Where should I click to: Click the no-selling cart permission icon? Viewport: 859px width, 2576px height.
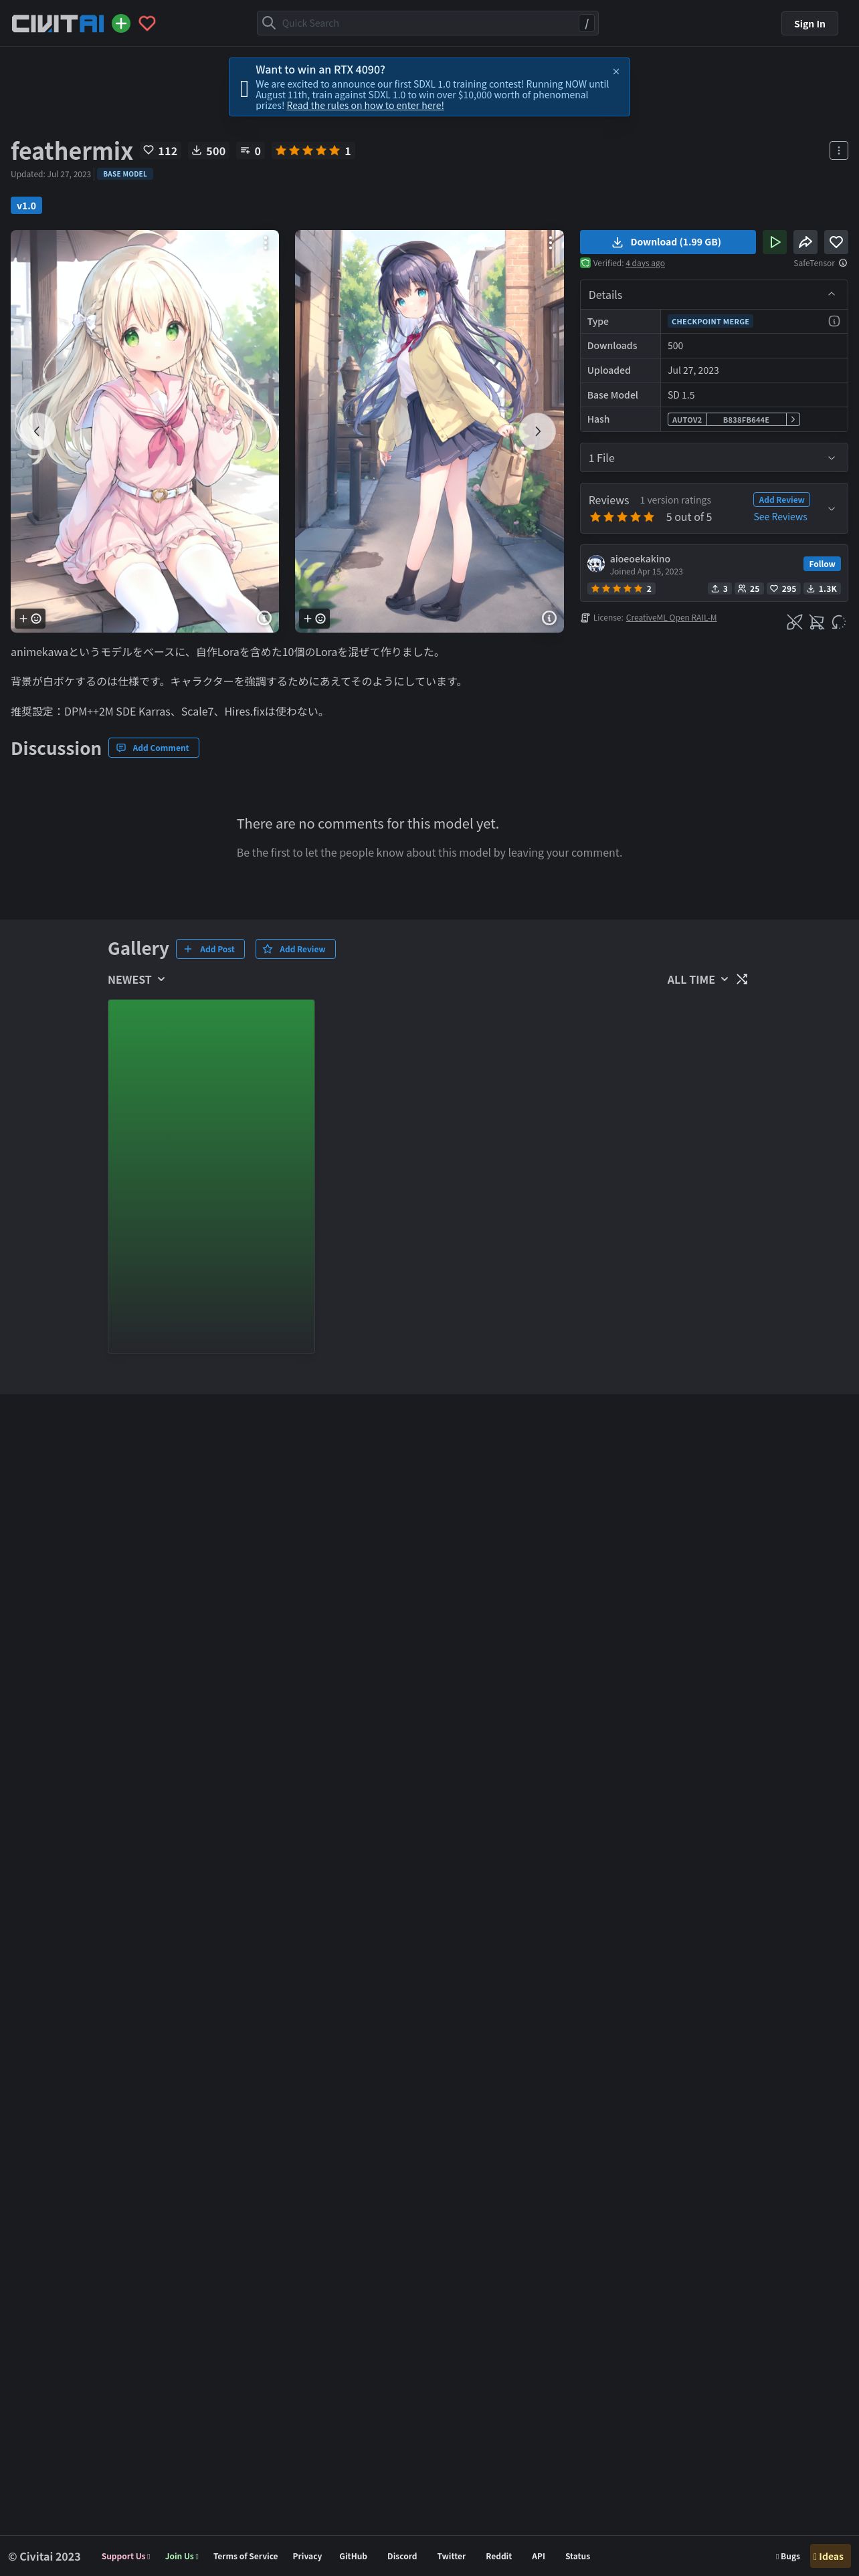817,622
